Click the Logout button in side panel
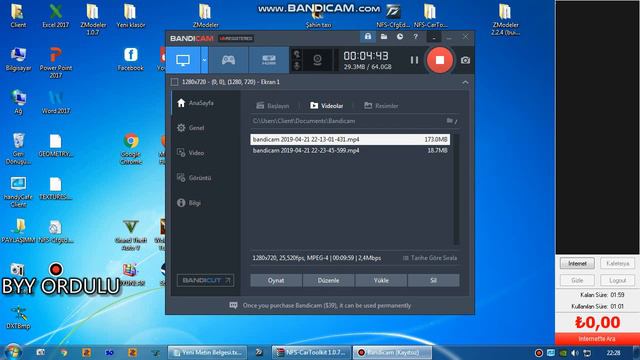Screen dimensions: 640x360 [x=617, y=280]
